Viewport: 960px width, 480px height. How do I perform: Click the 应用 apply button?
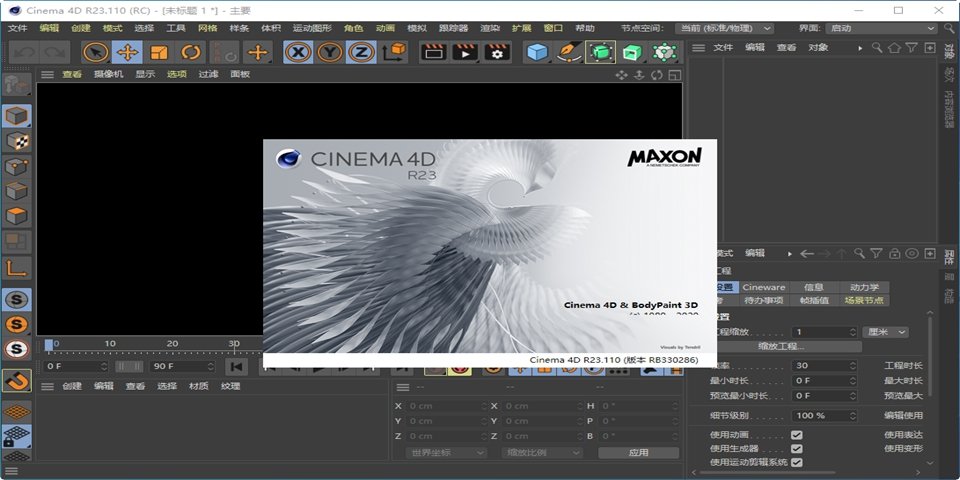(x=639, y=452)
